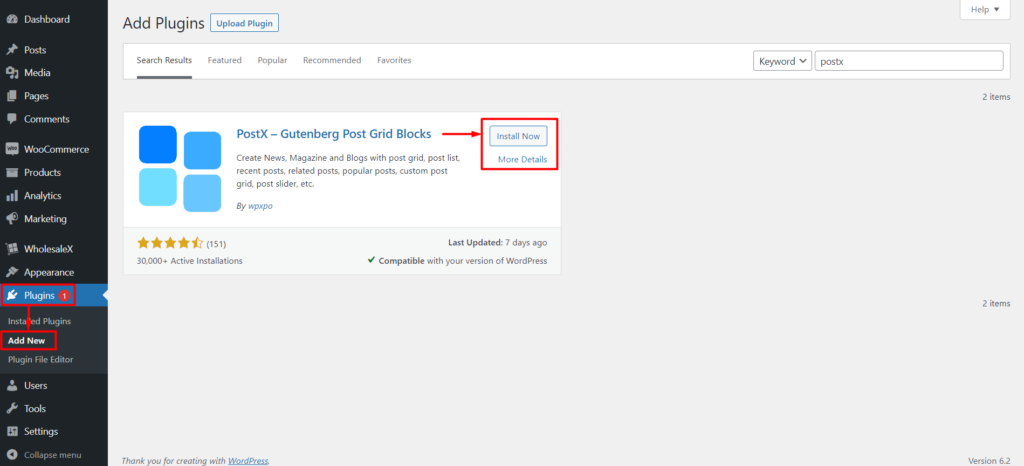Open the Users menu label
This screenshot has width=1024, height=466.
(x=36, y=385)
